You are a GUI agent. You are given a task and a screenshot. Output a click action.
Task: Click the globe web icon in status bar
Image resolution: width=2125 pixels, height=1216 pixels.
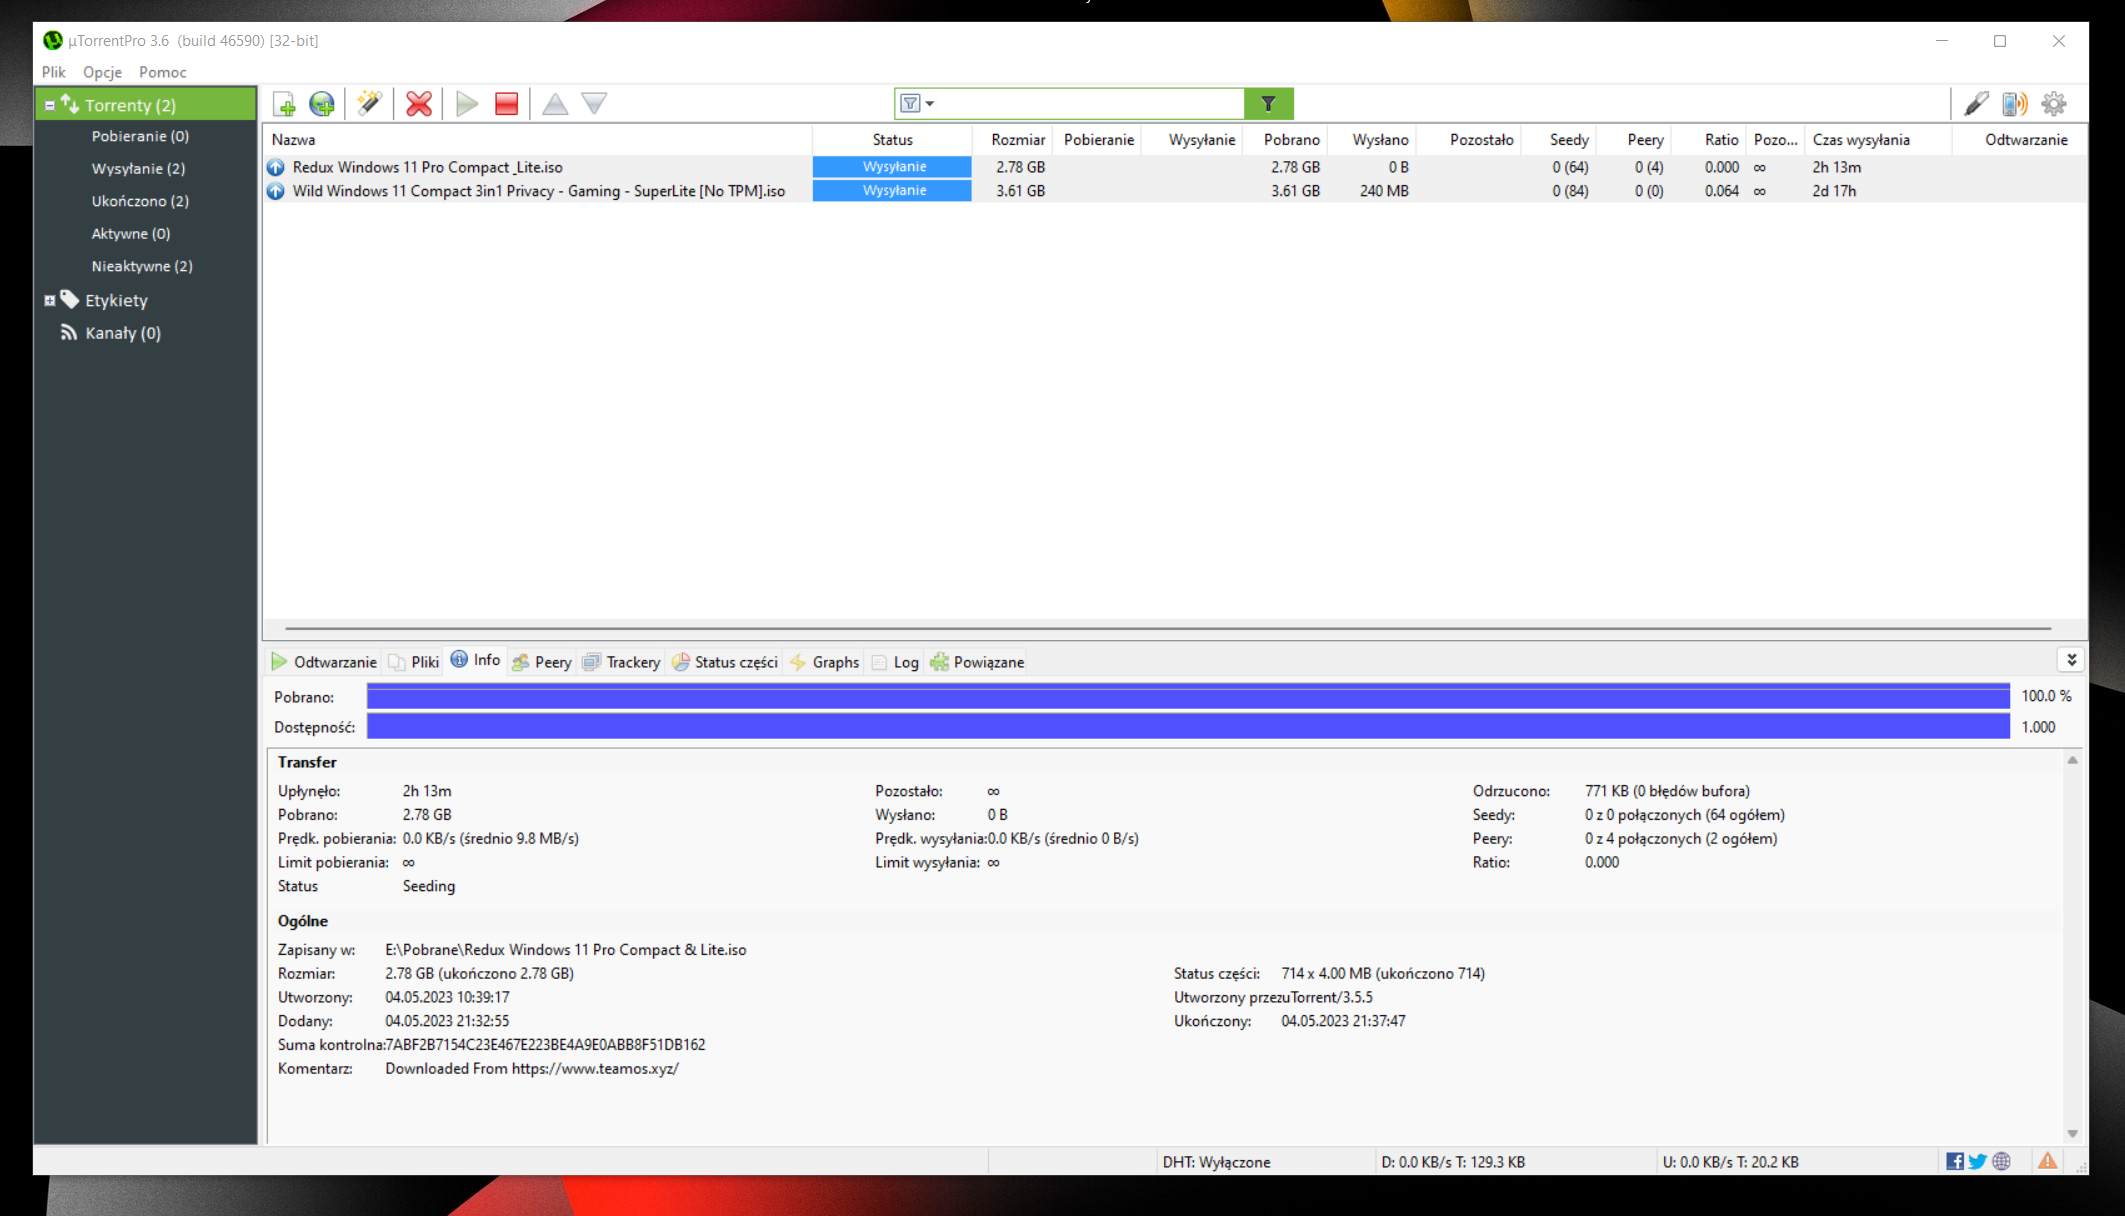[x=2001, y=1162]
